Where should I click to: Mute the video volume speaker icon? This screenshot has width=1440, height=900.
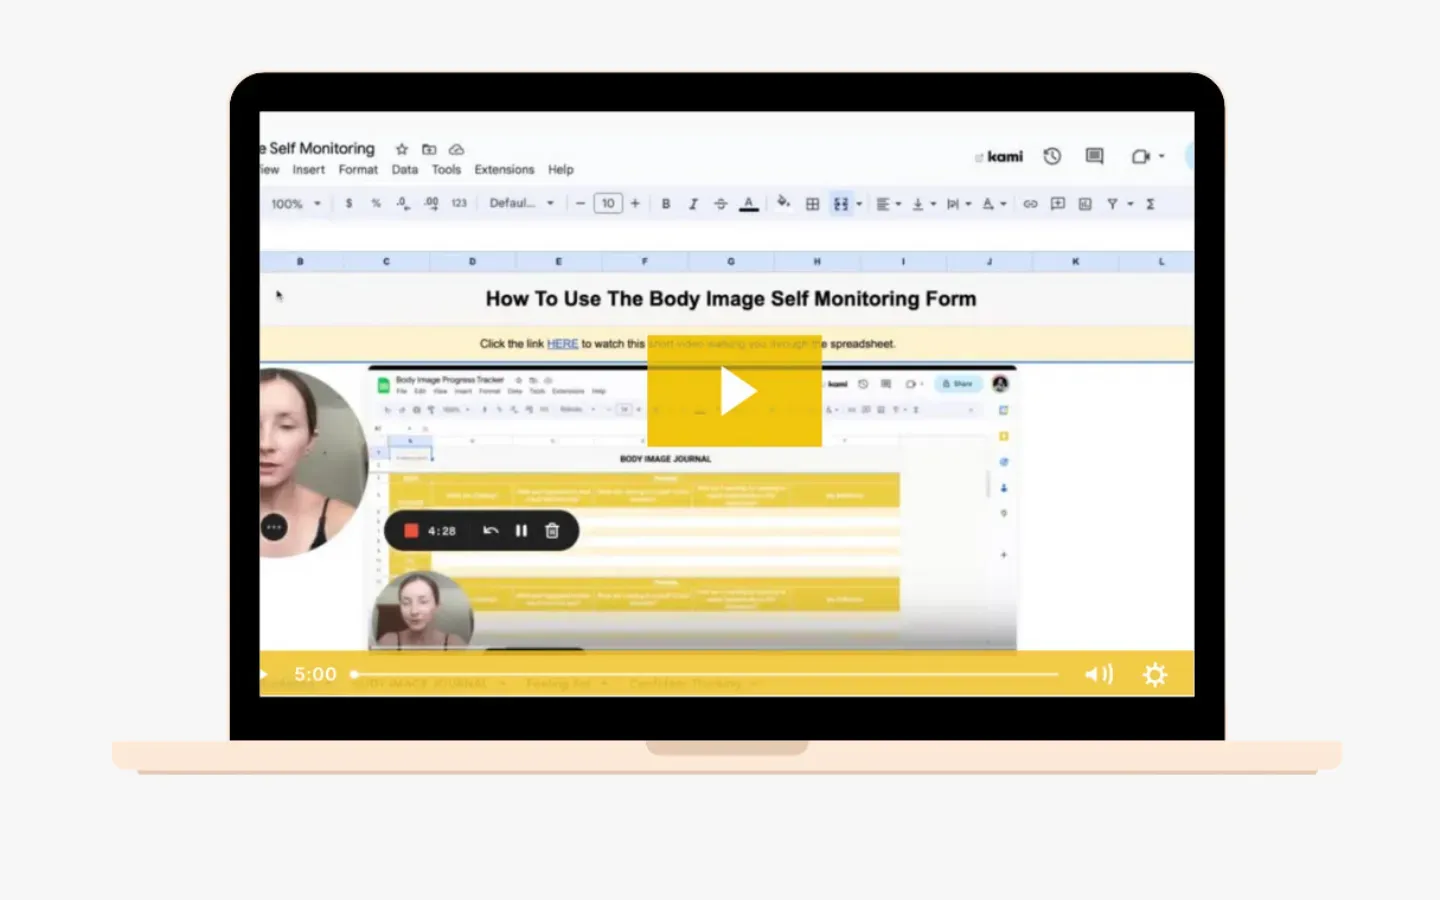(x=1098, y=675)
